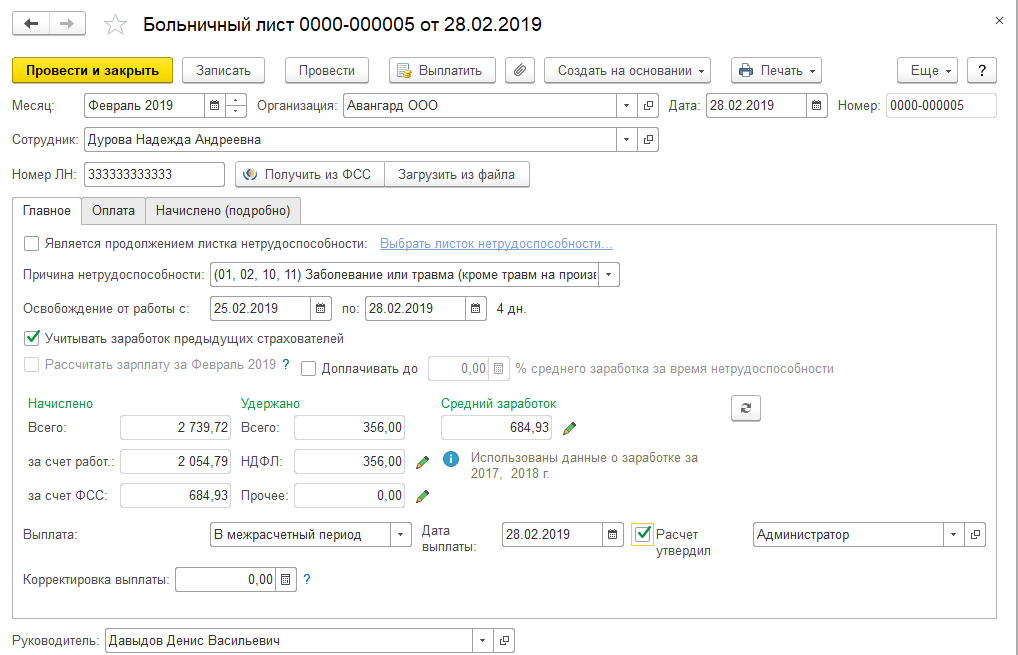Click the recalculate refresh icon
This screenshot has height=655, width=1018.
(745, 407)
